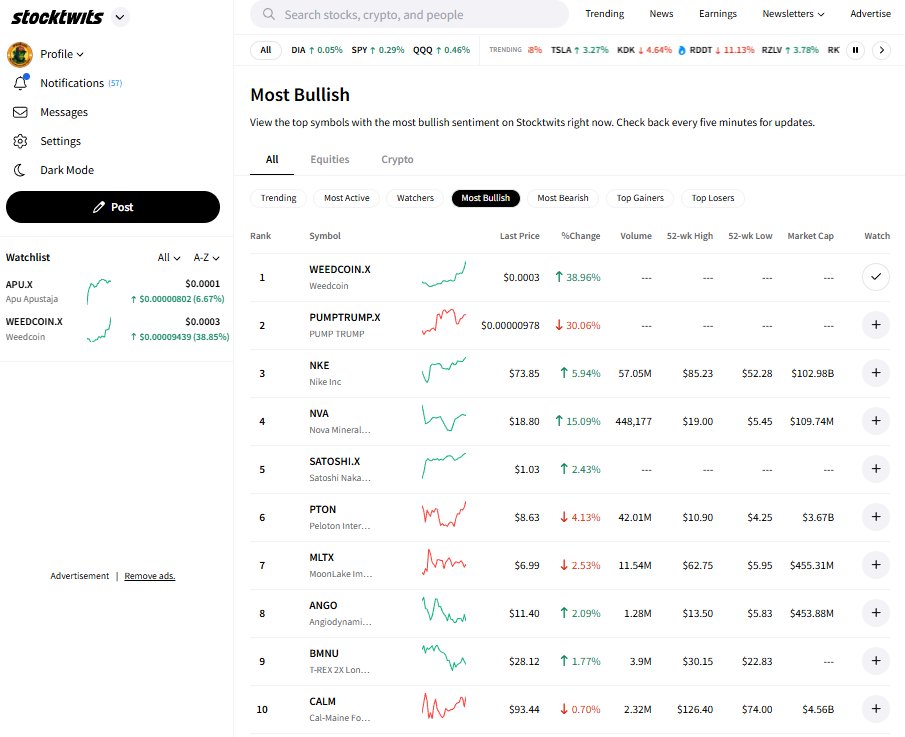Click the Stocktwits logo
This screenshot has height=737, width=905.
click(x=56, y=16)
